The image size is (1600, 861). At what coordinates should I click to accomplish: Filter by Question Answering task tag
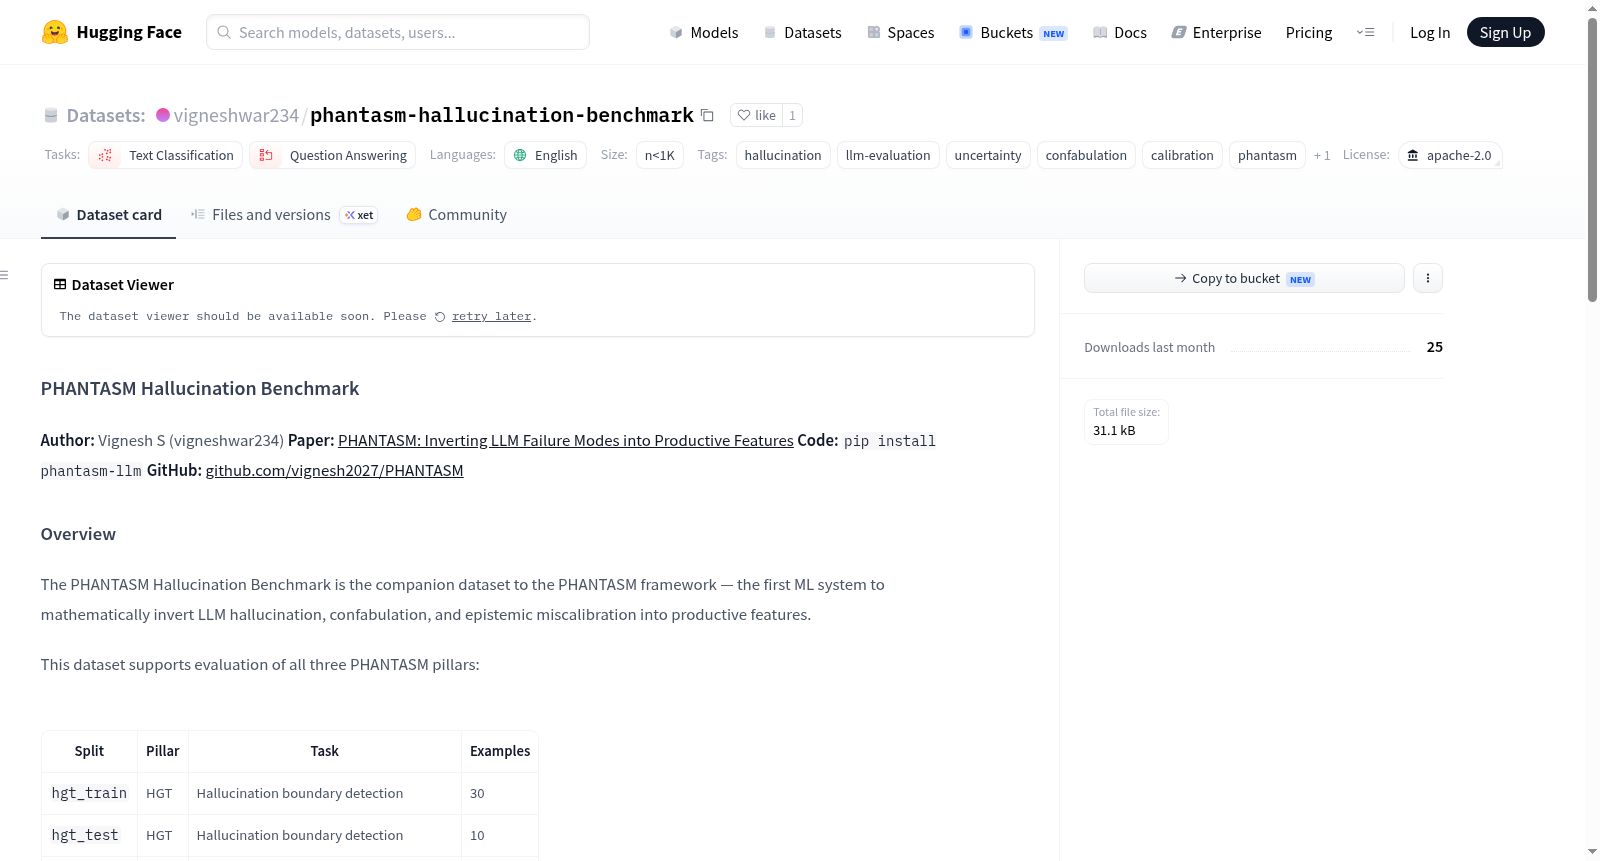click(x=333, y=155)
